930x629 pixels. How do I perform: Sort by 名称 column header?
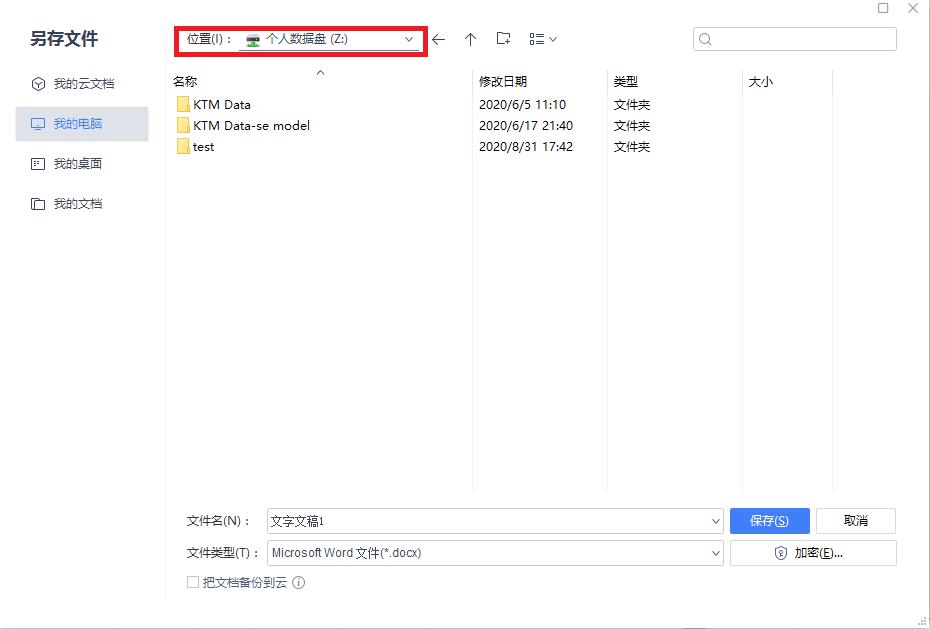click(x=185, y=82)
